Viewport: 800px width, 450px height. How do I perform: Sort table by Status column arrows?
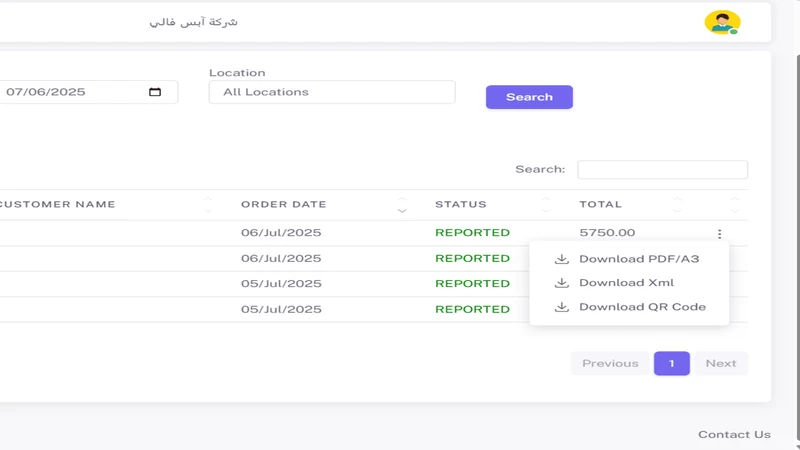tap(546, 205)
